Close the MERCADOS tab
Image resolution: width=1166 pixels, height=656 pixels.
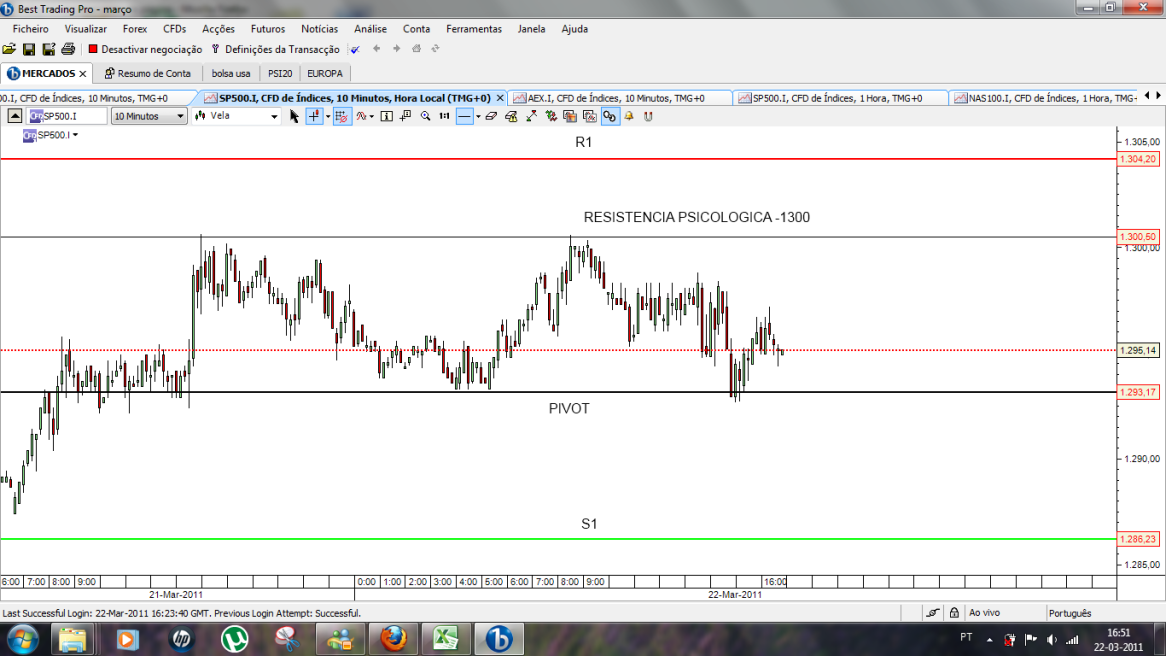point(83,74)
